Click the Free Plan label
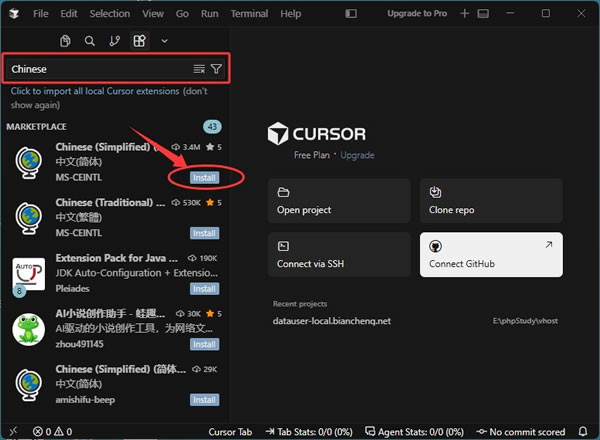Image resolution: width=600 pixels, height=440 pixels. 311,155
